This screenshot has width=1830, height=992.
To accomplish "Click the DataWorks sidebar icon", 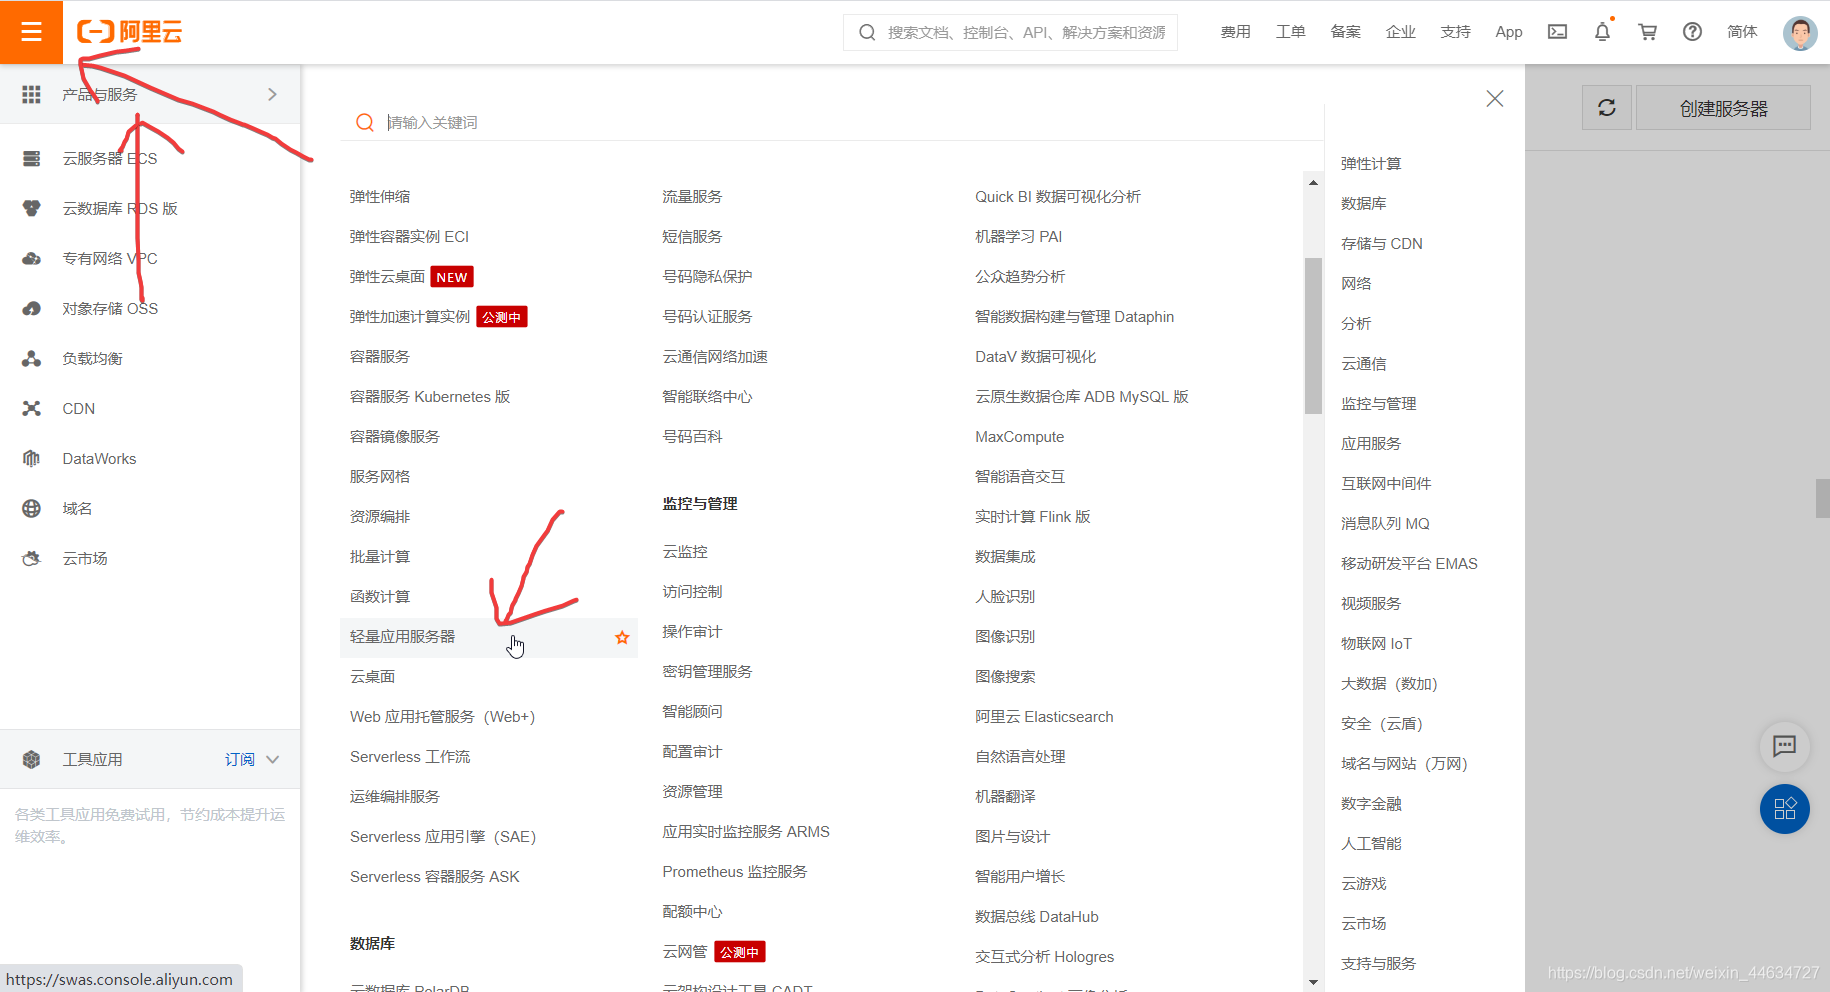I will pyautogui.click(x=32, y=458).
